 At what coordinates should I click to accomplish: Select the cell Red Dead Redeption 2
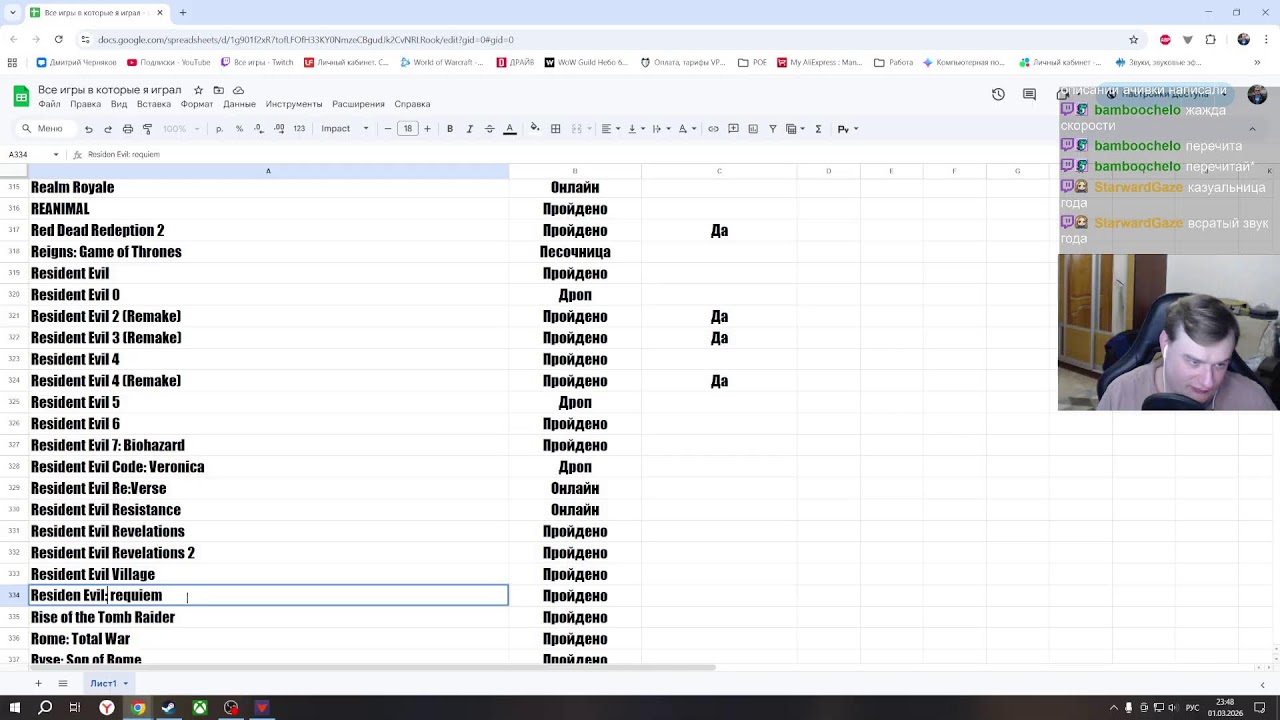[269, 230]
